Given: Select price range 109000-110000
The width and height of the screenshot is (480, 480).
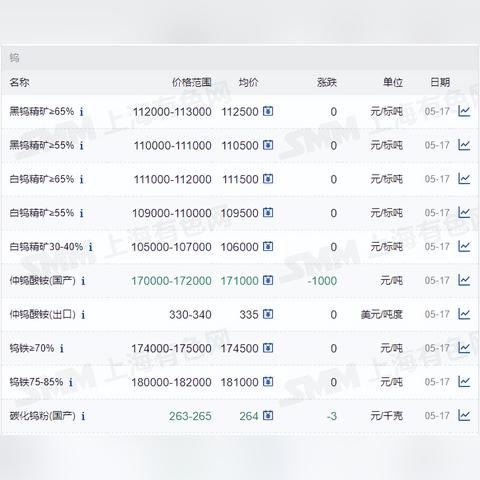Looking at the screenshot, I should tap(172, 213).
